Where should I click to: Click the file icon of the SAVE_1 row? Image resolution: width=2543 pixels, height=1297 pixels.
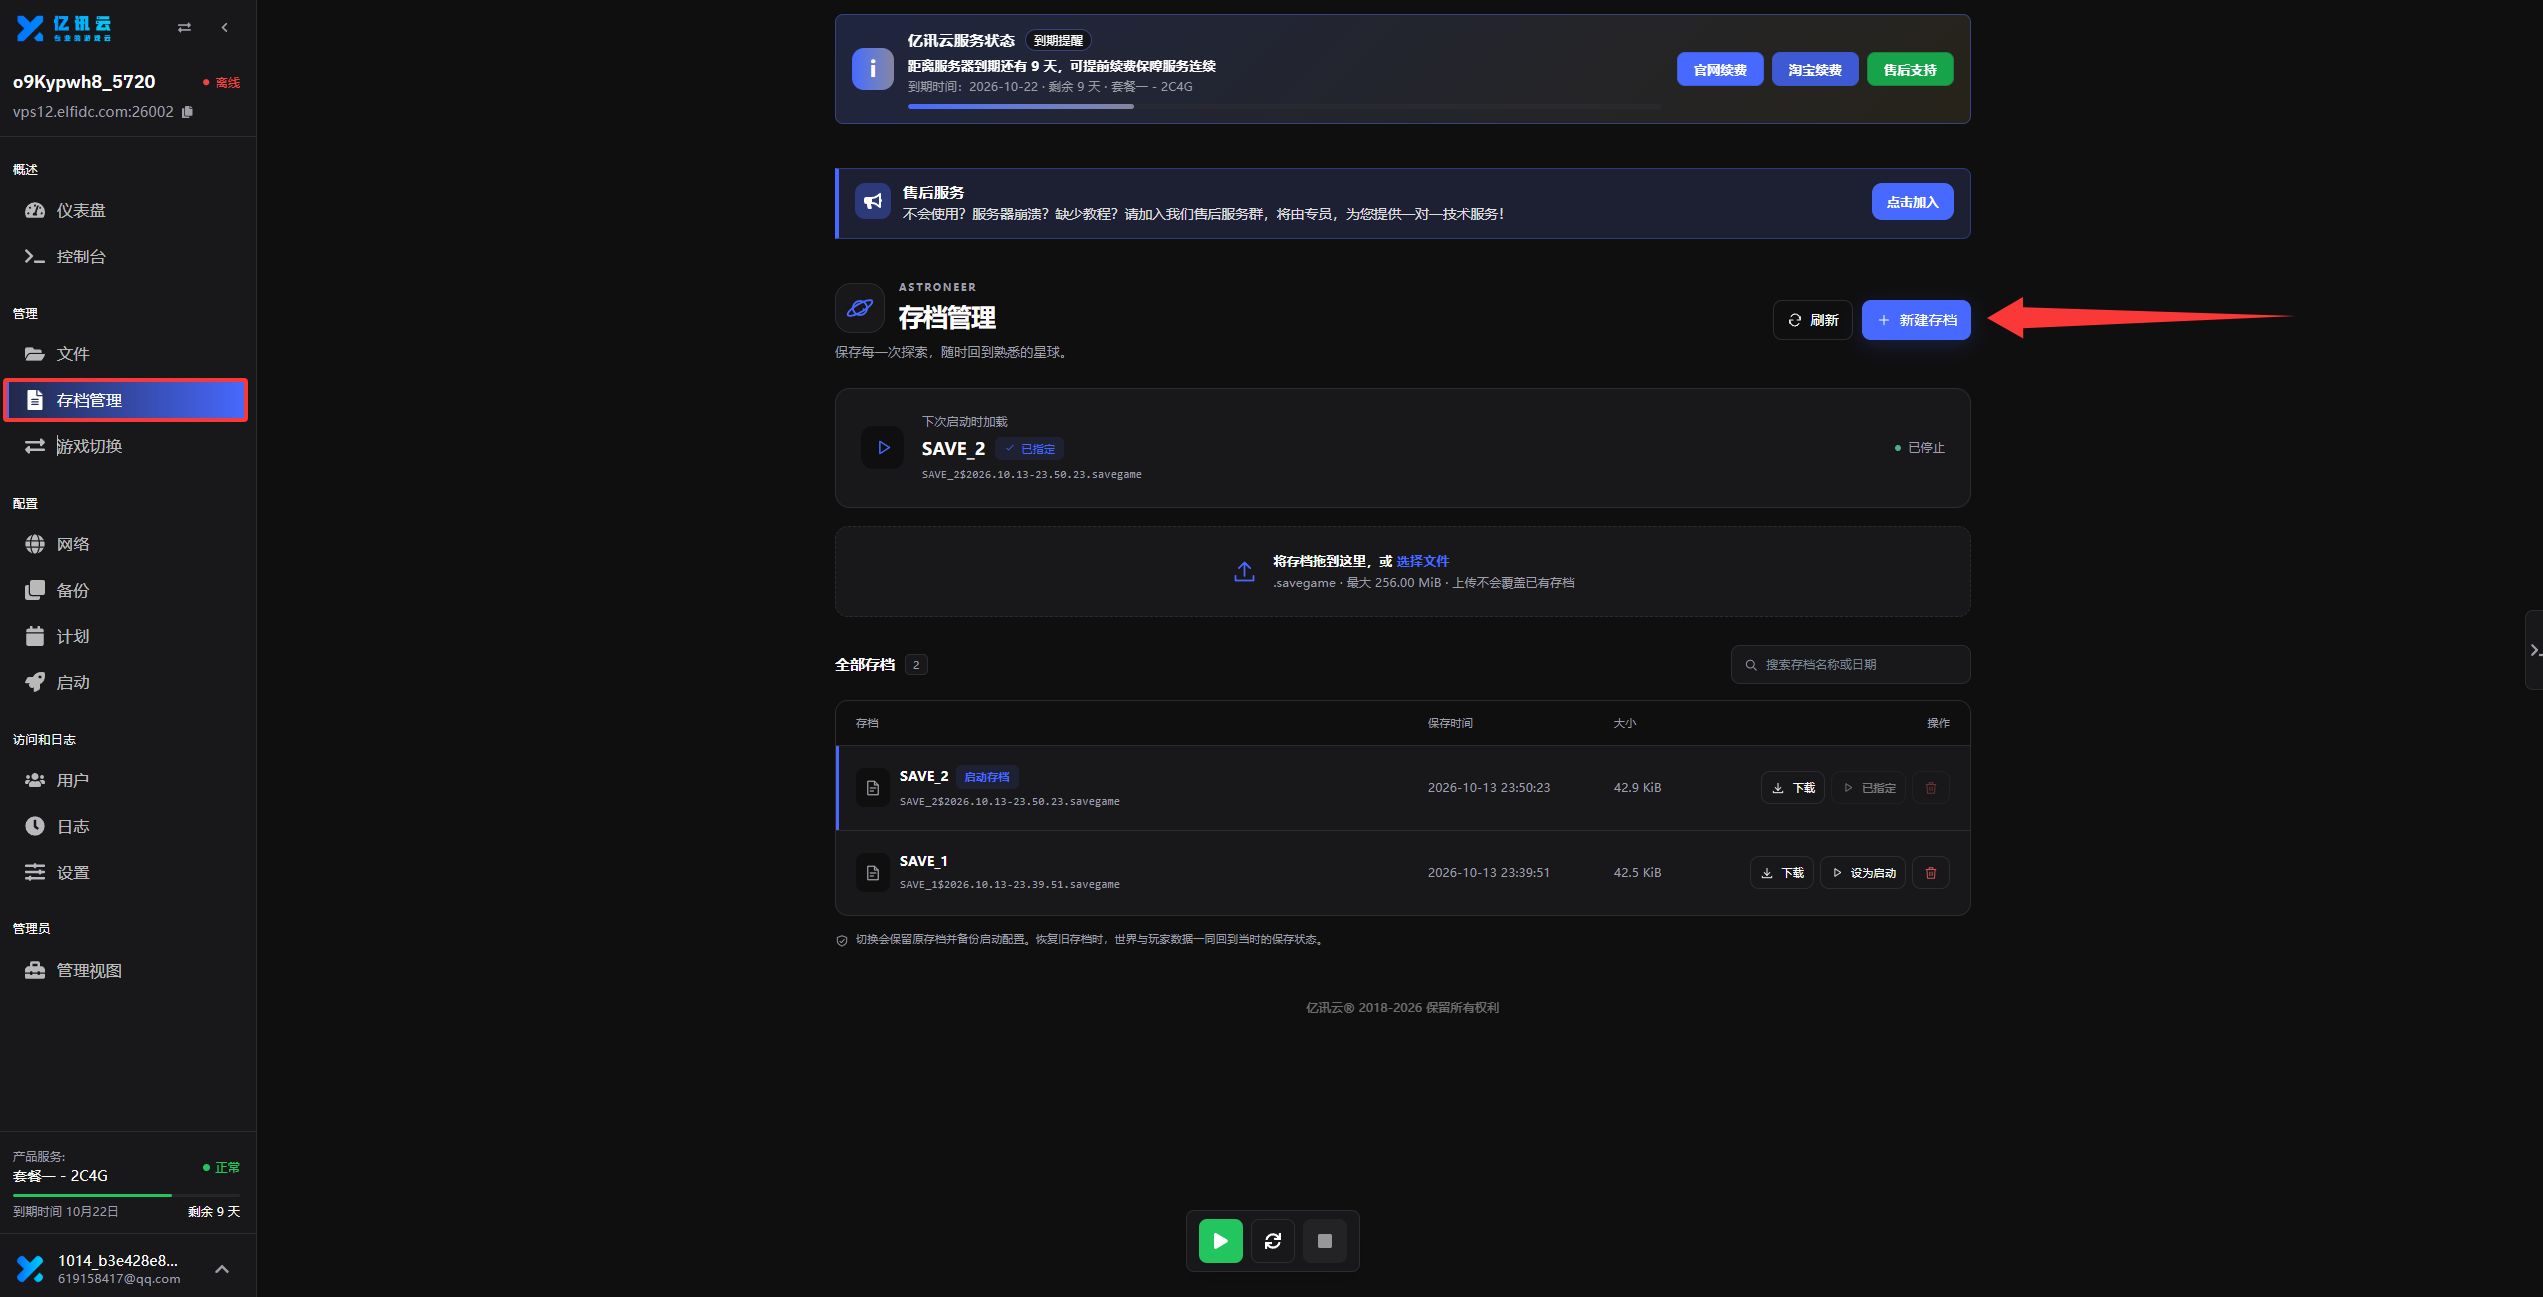(x=873, y=873)
